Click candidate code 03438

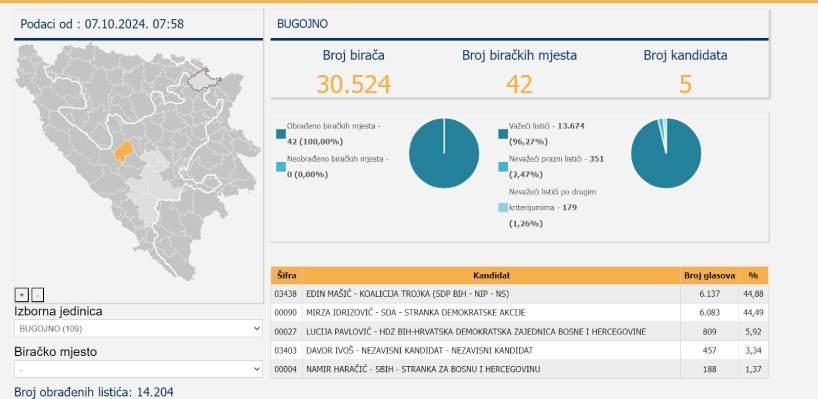pos(285,294)
